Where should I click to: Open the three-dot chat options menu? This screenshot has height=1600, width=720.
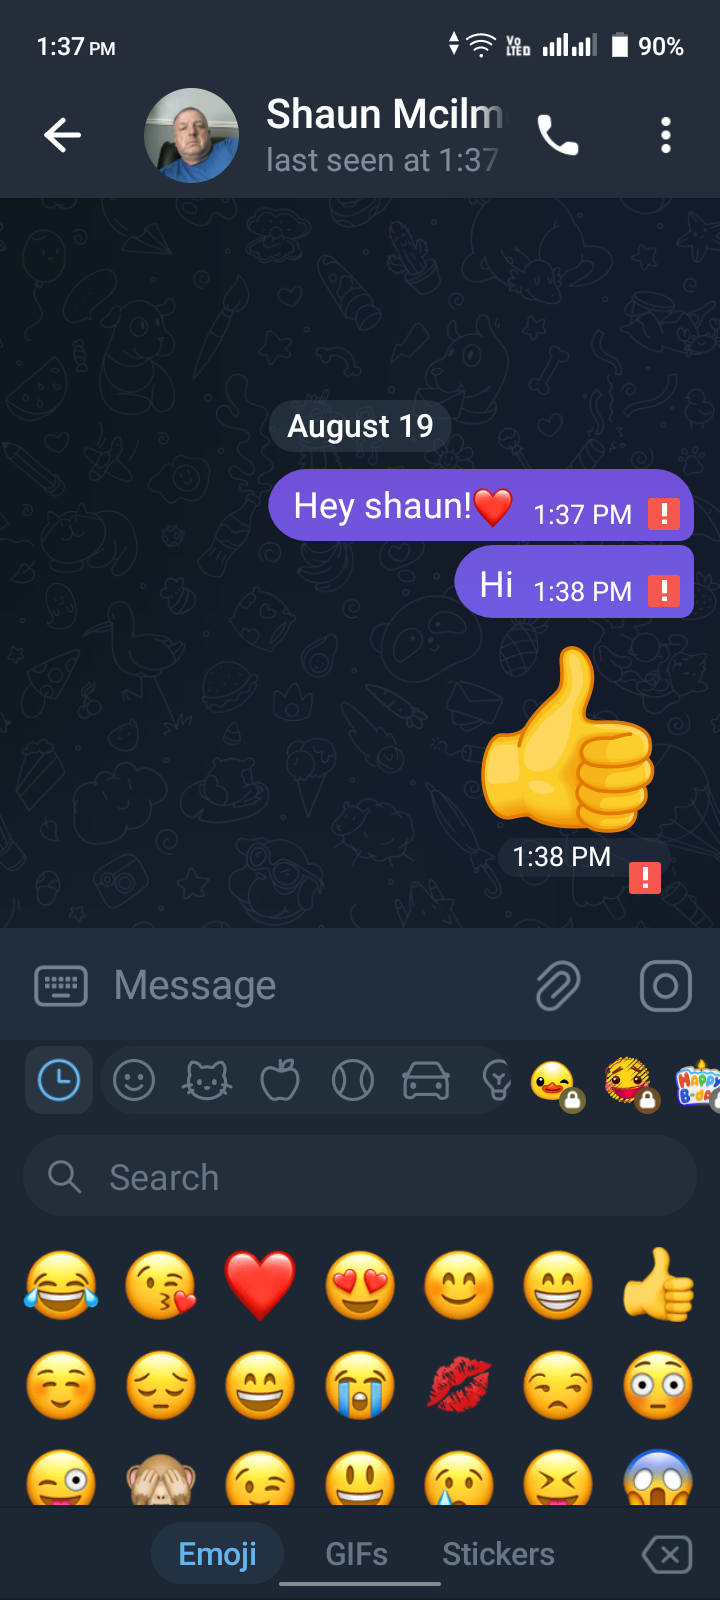666,135
